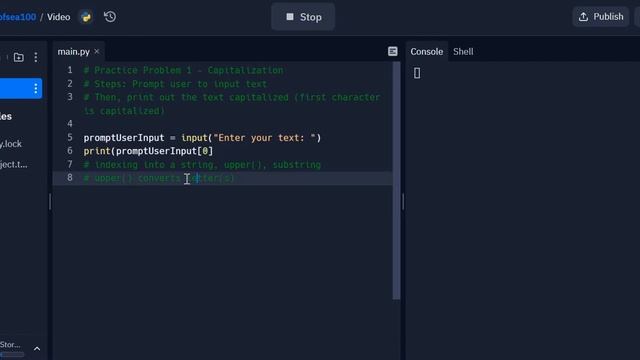
Task: Click the line 7 indexing comment
Action: click(x=202, y=165)
